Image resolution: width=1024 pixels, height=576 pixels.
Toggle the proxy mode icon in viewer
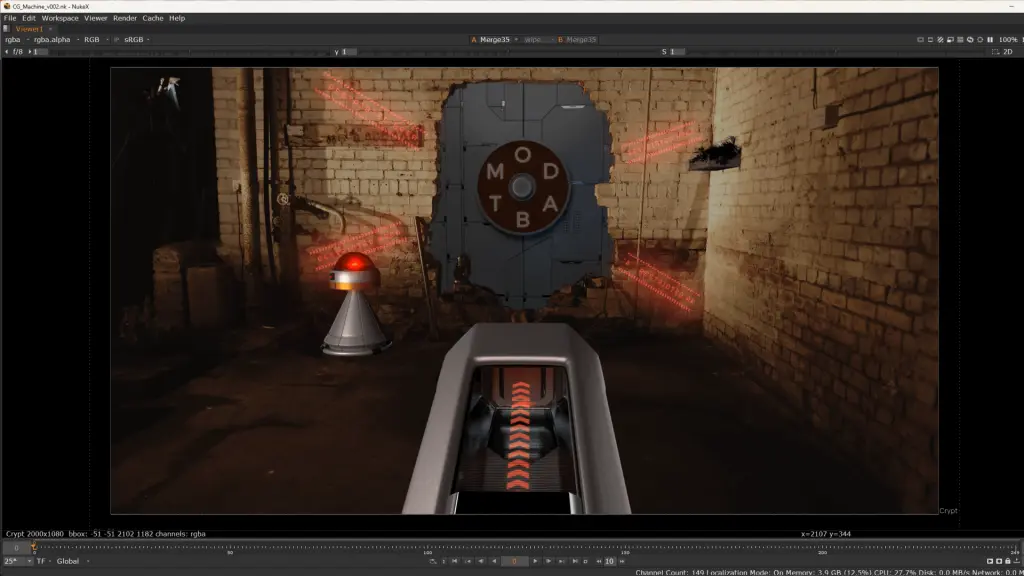click(x=950, y=40)
